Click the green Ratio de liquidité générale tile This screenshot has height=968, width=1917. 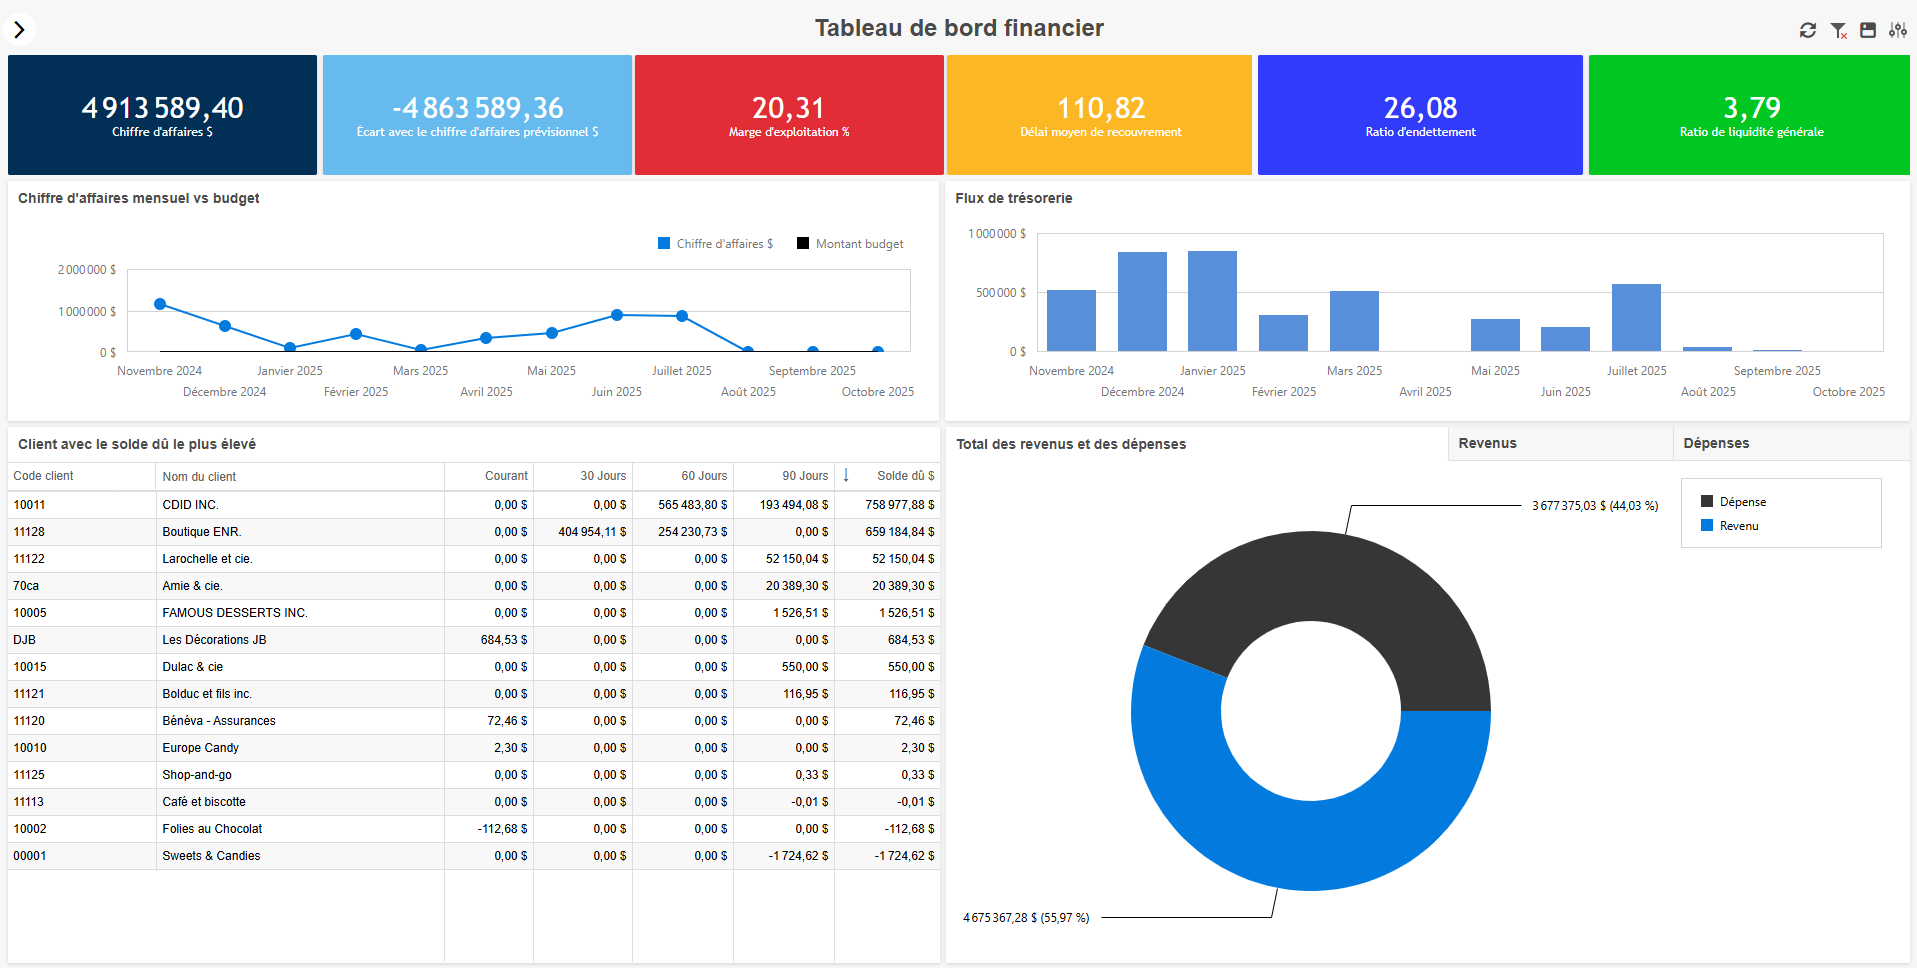[x=1750, y=115]
